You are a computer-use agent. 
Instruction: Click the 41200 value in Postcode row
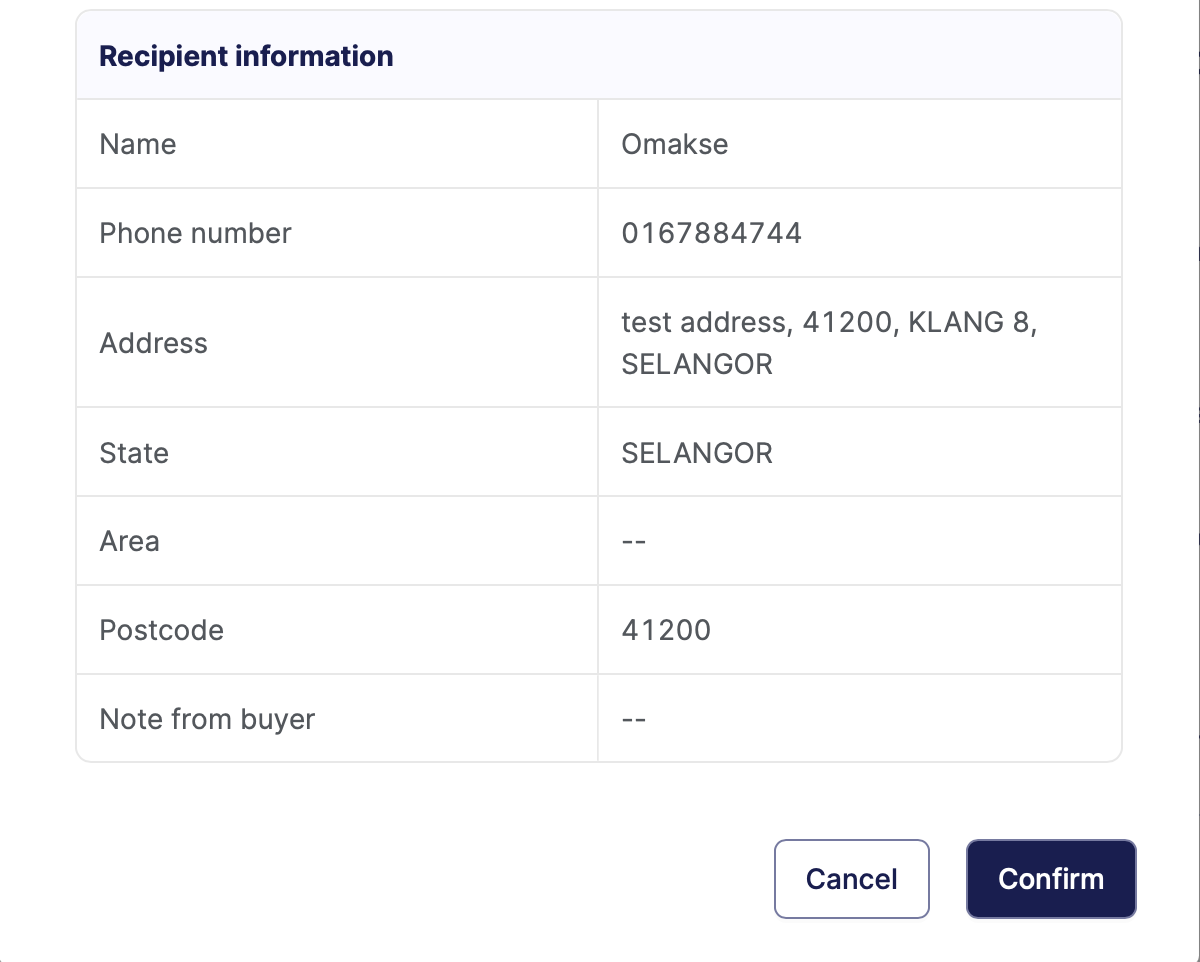[666, 630]
